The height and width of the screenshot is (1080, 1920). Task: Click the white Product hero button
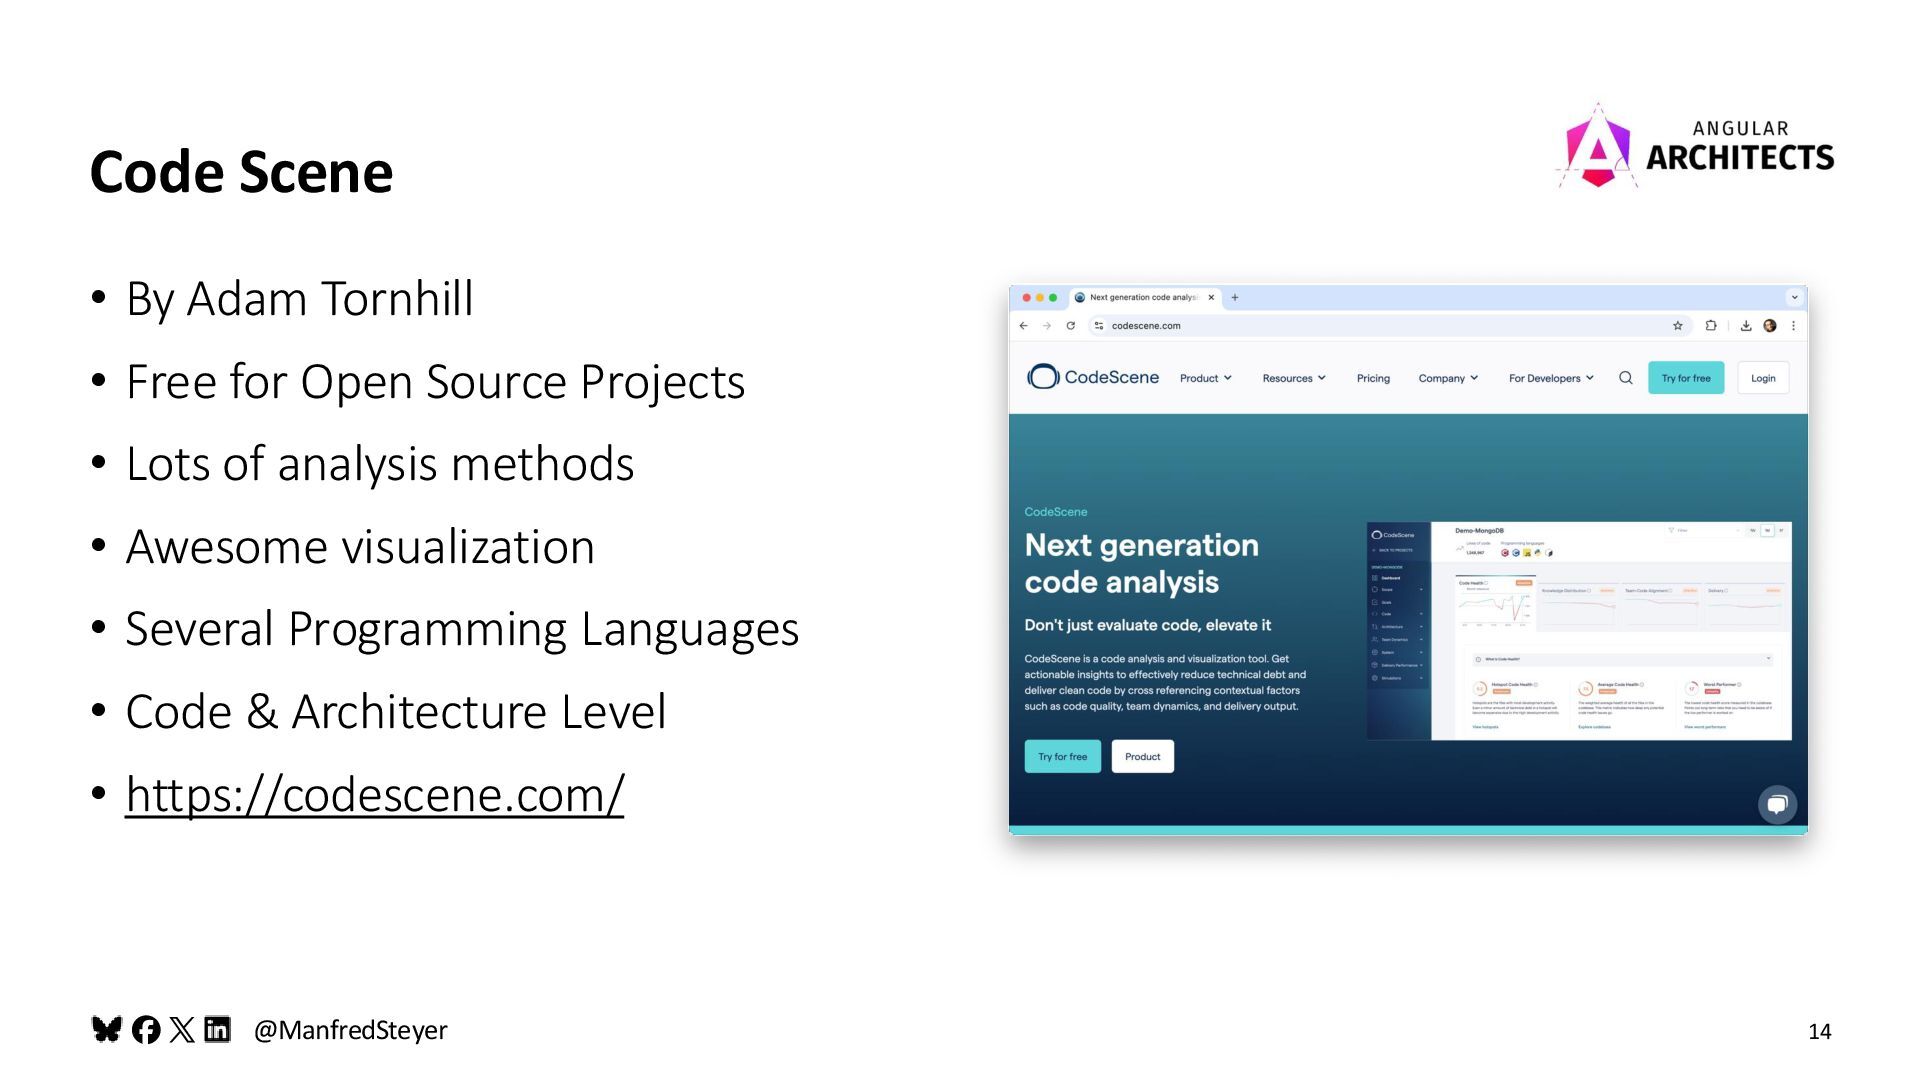(1142, 757)
